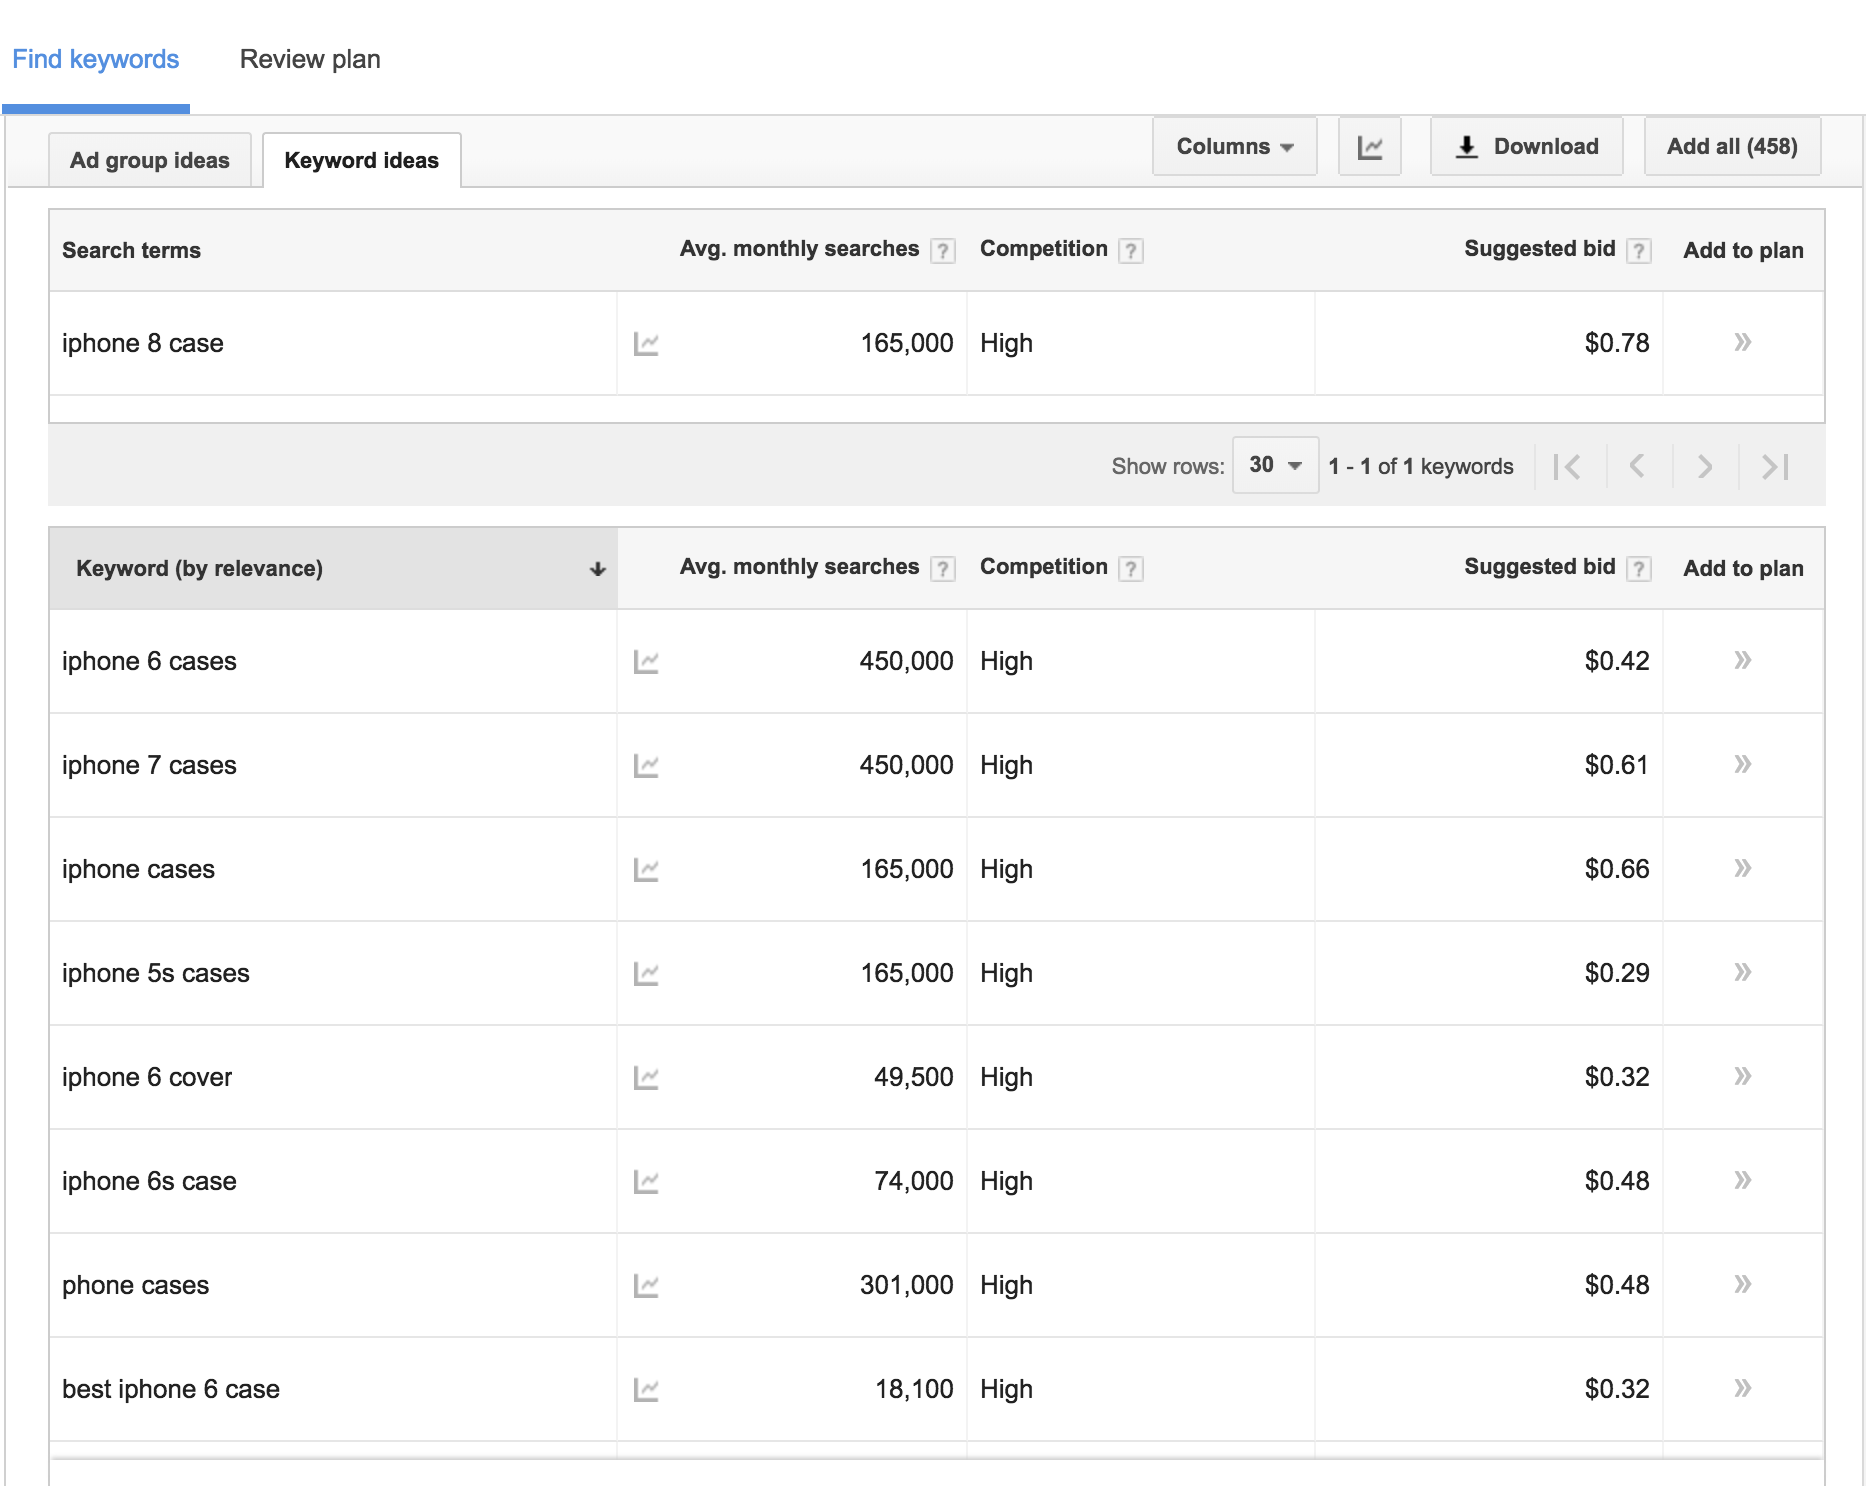
Task: Select the iphone 6 cover keyword text
Action: pos(147,1078)
